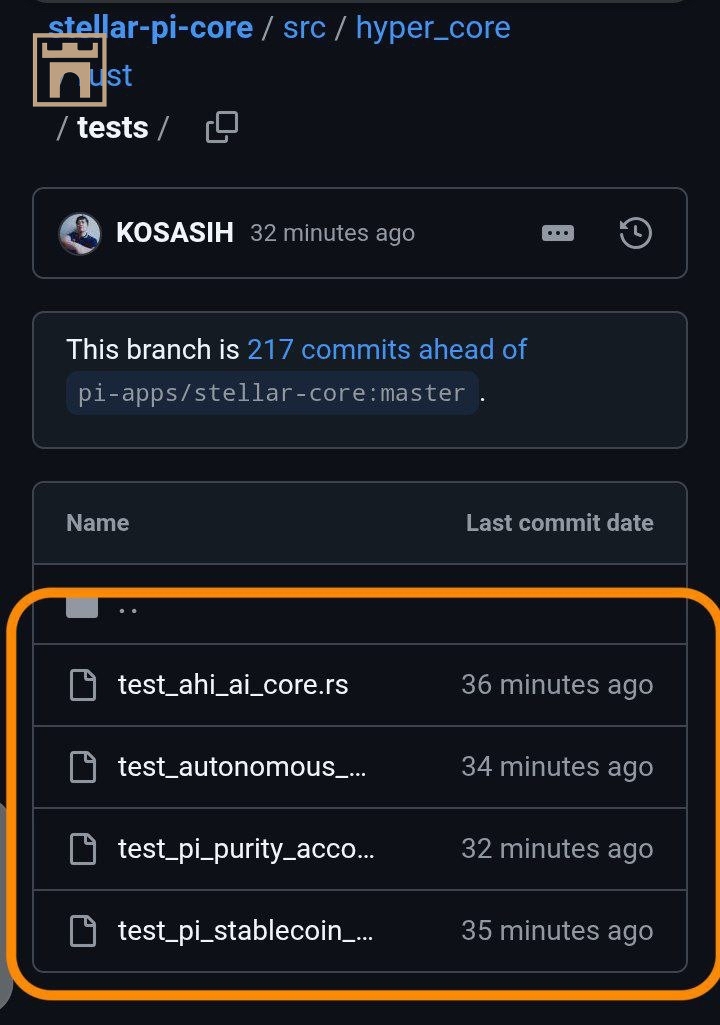Click the file icon beside test_pi_purity file
720x1025 pixels.
[x=82, y=849]
